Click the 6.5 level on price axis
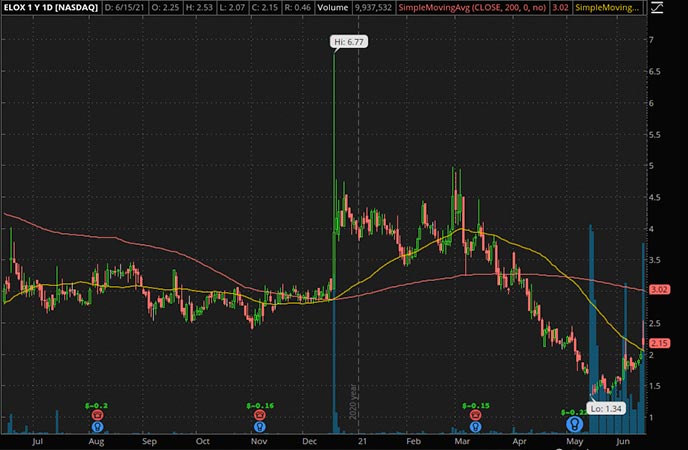688x450 pixels. point(655,71)
